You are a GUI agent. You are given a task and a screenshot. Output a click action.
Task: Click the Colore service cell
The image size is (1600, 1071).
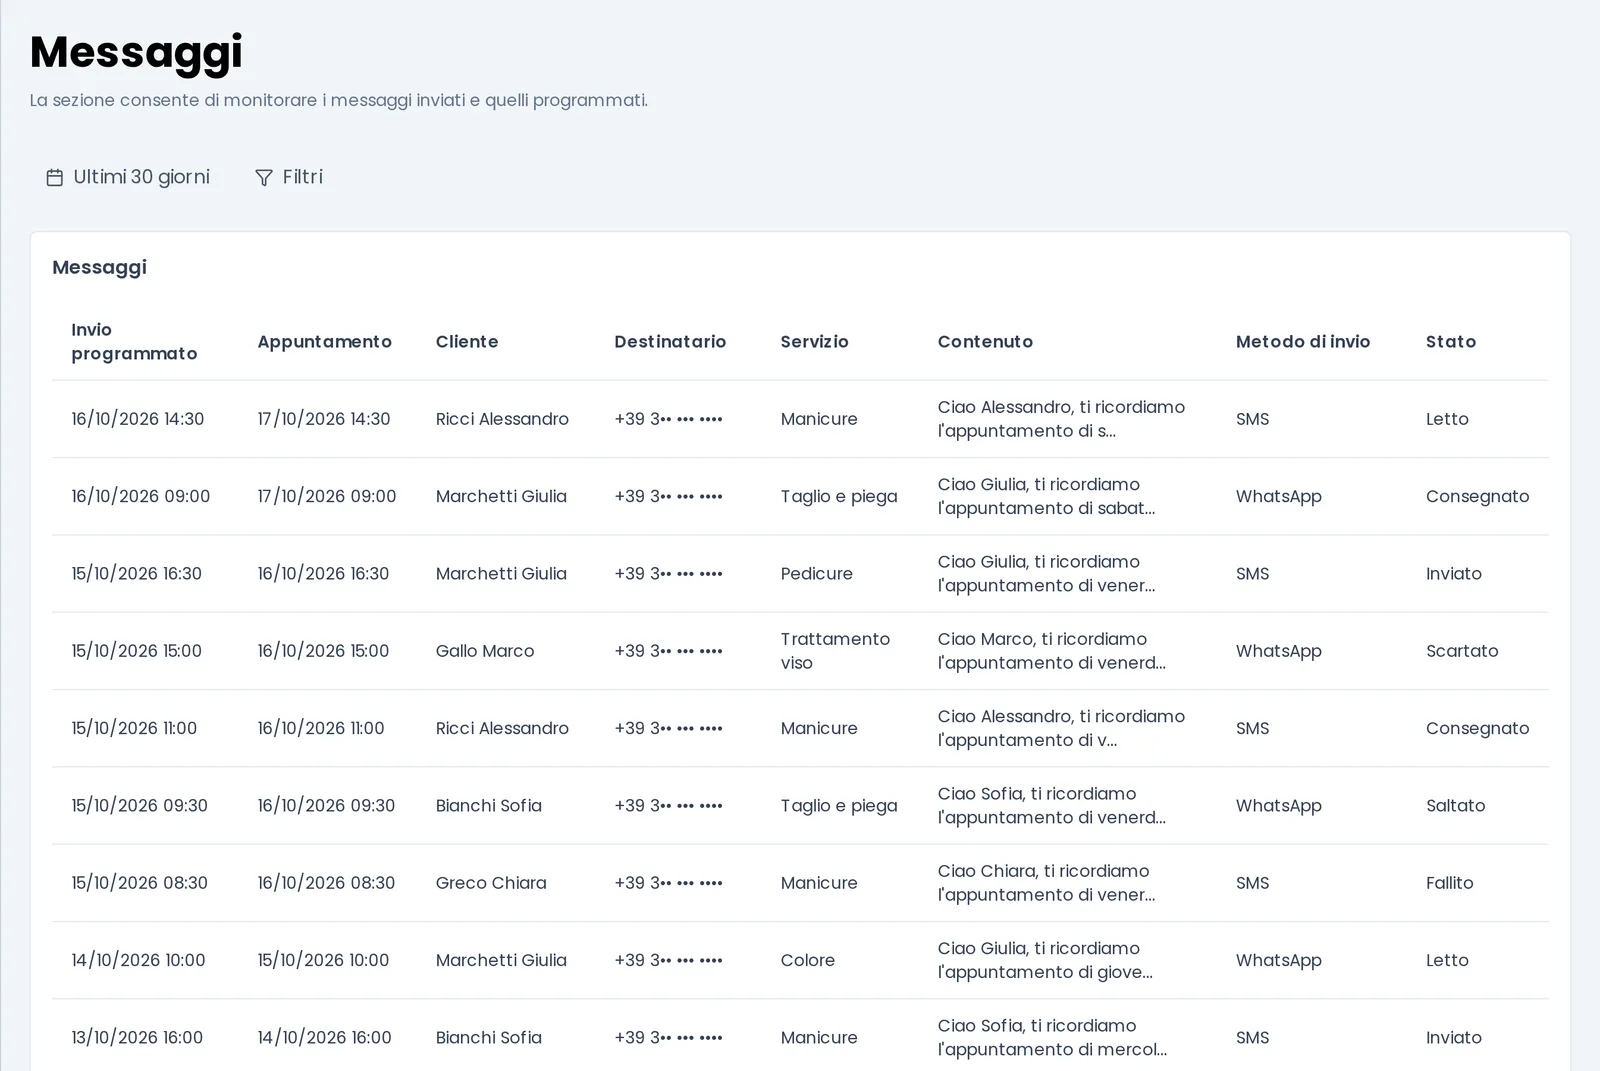(x=808, y=960)
